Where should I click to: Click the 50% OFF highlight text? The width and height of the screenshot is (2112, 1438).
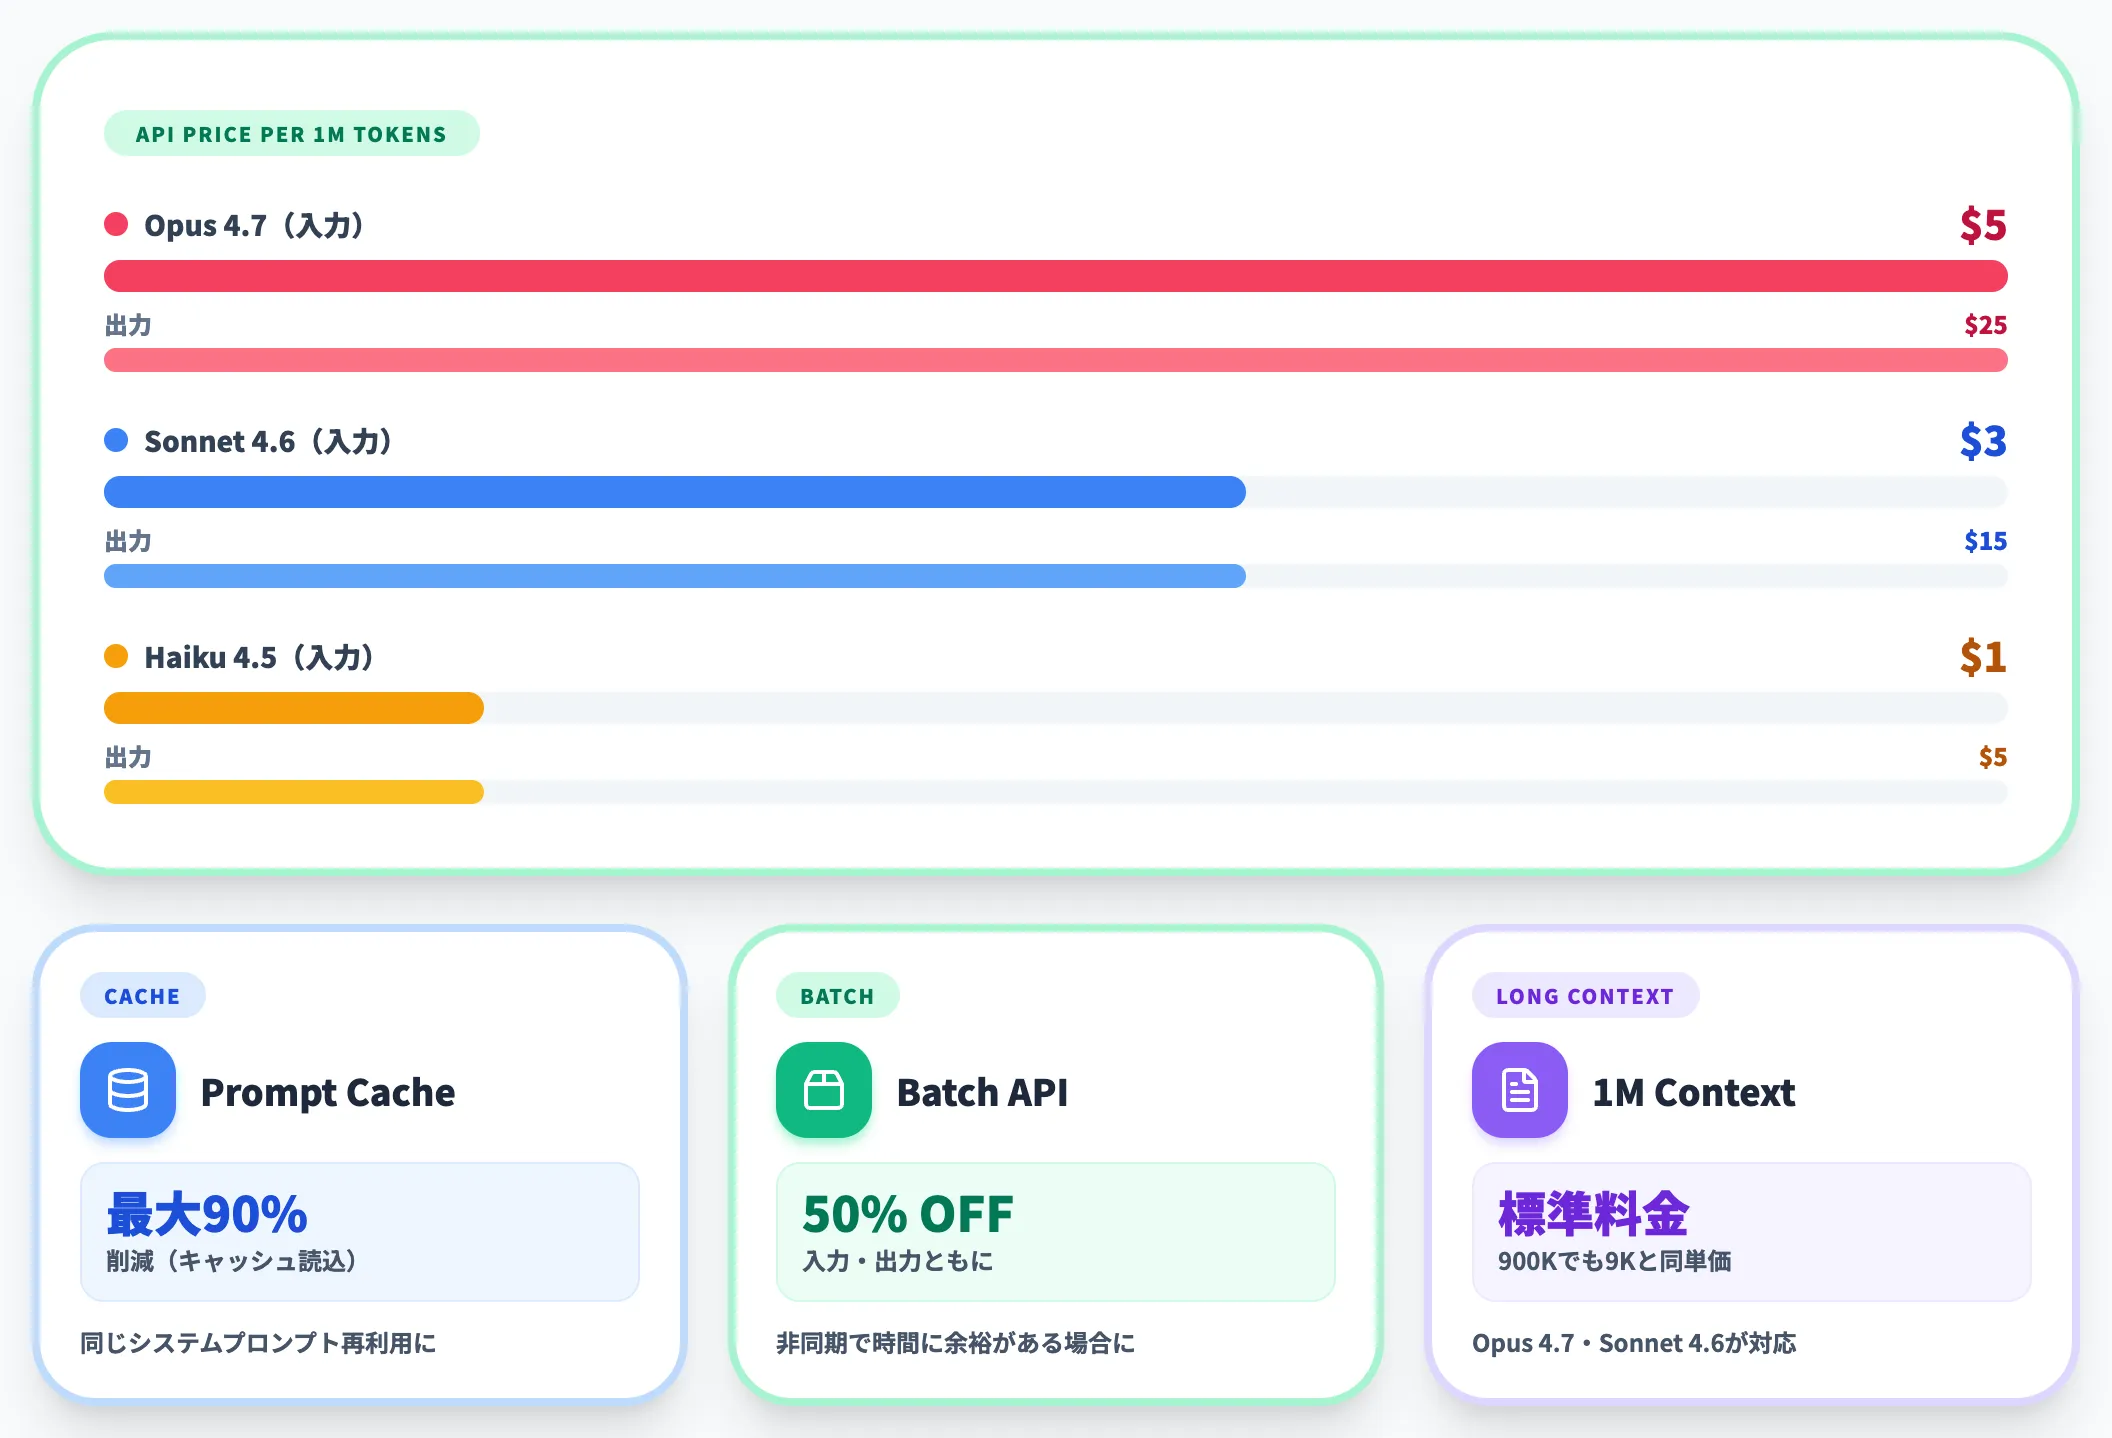[x=908, y=1214]
